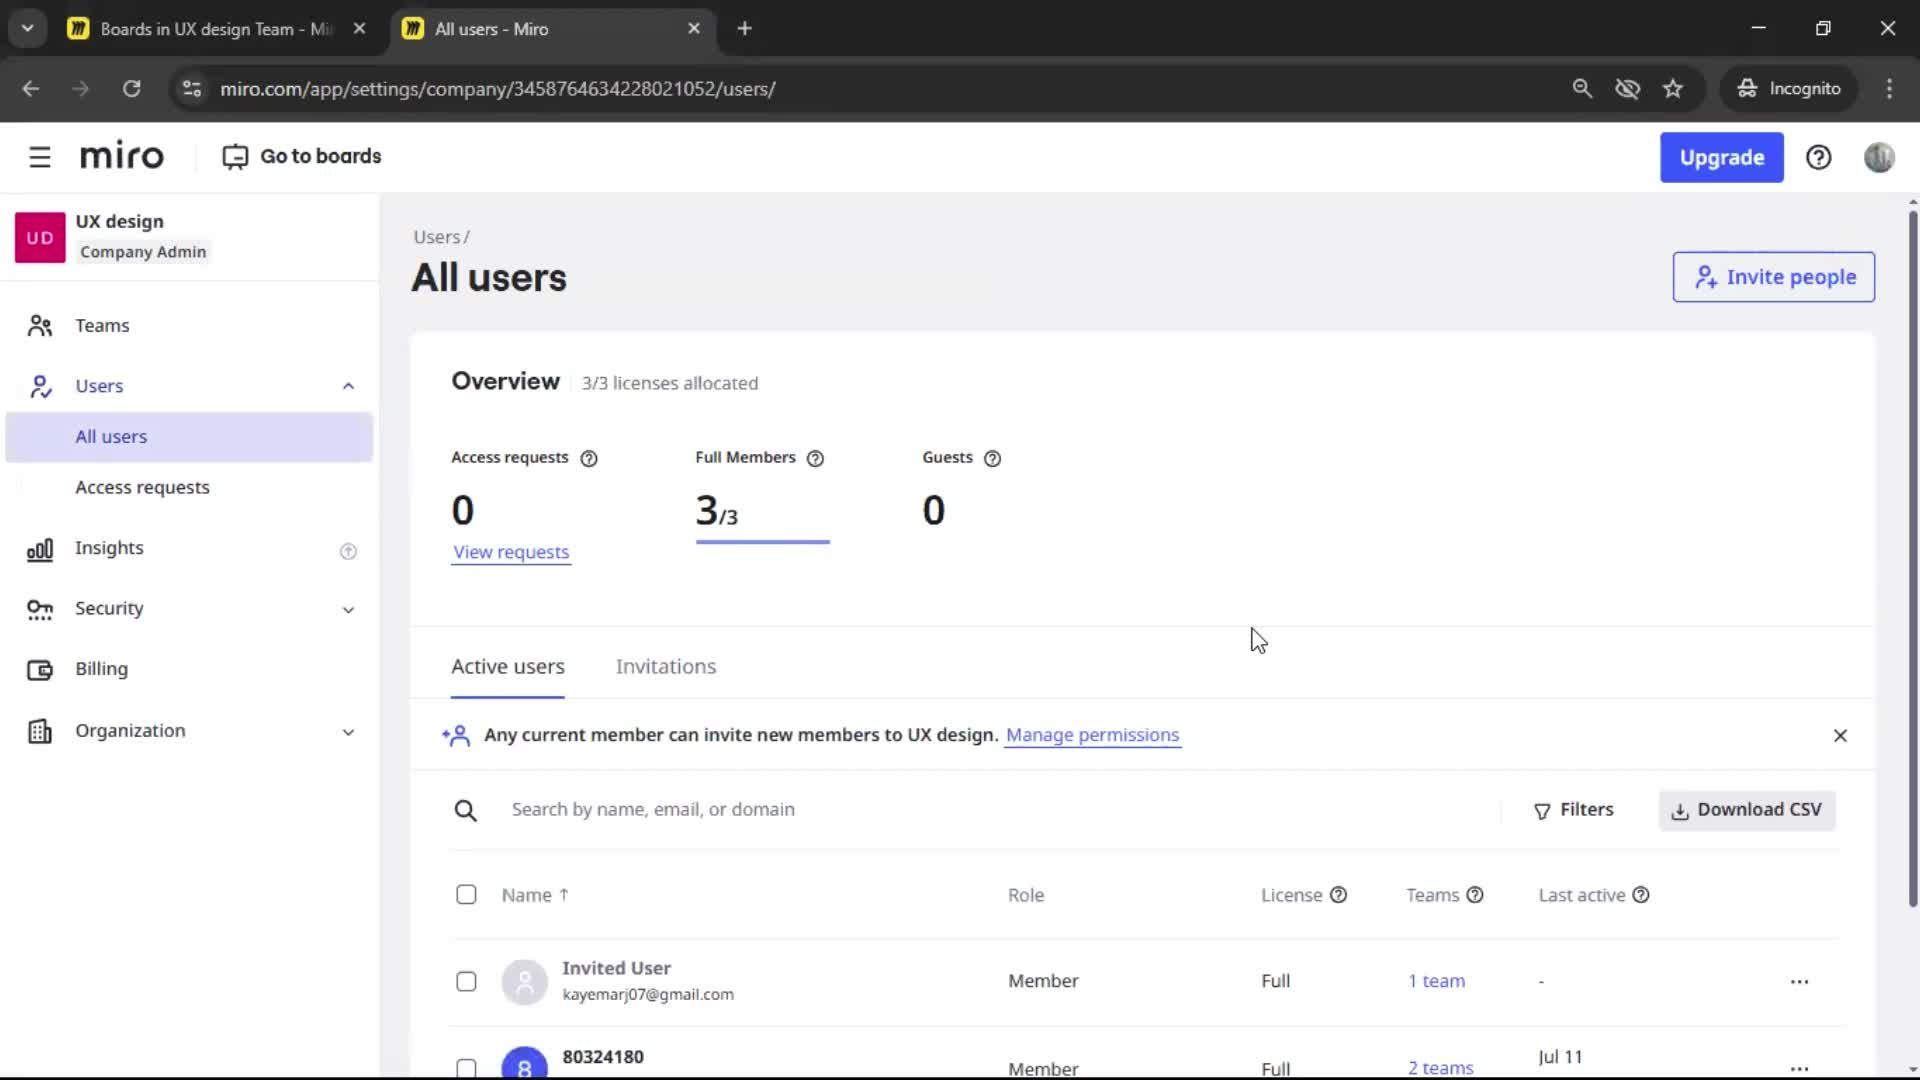Click the 80324180 user avatar

524,1062
